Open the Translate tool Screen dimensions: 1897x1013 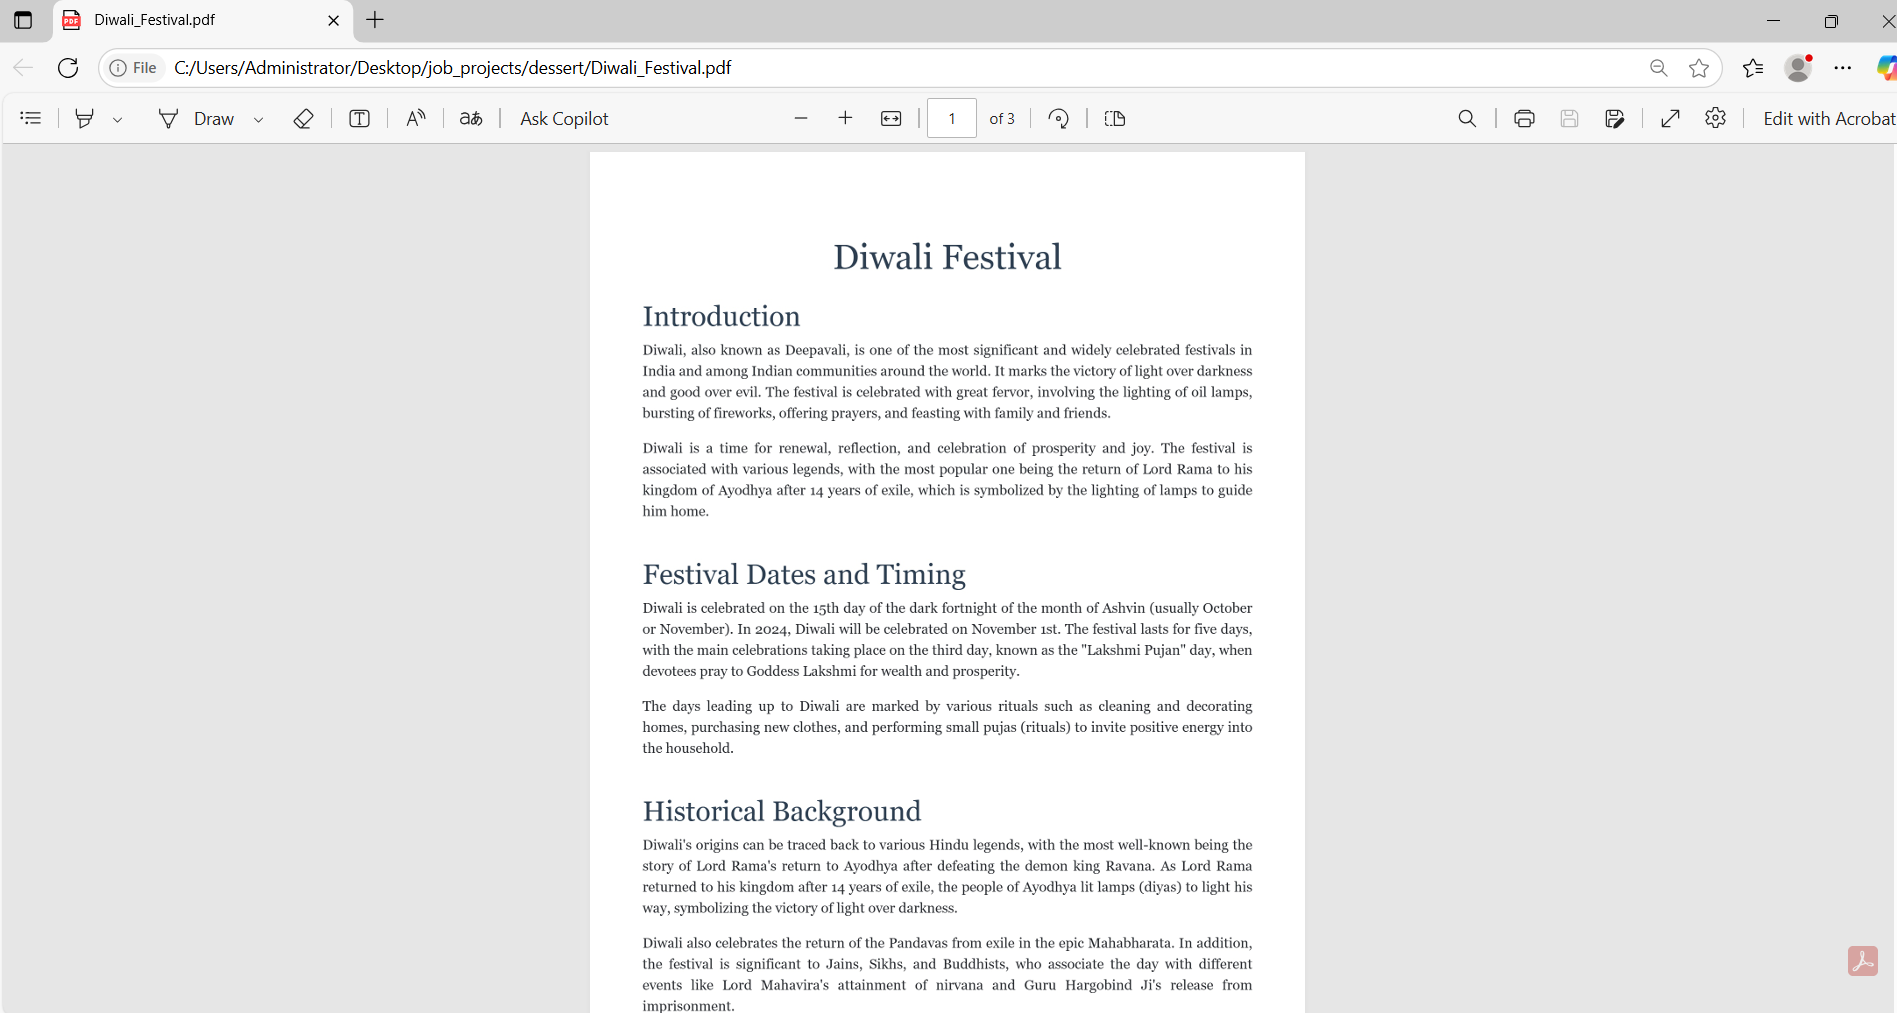pos(471,118)
